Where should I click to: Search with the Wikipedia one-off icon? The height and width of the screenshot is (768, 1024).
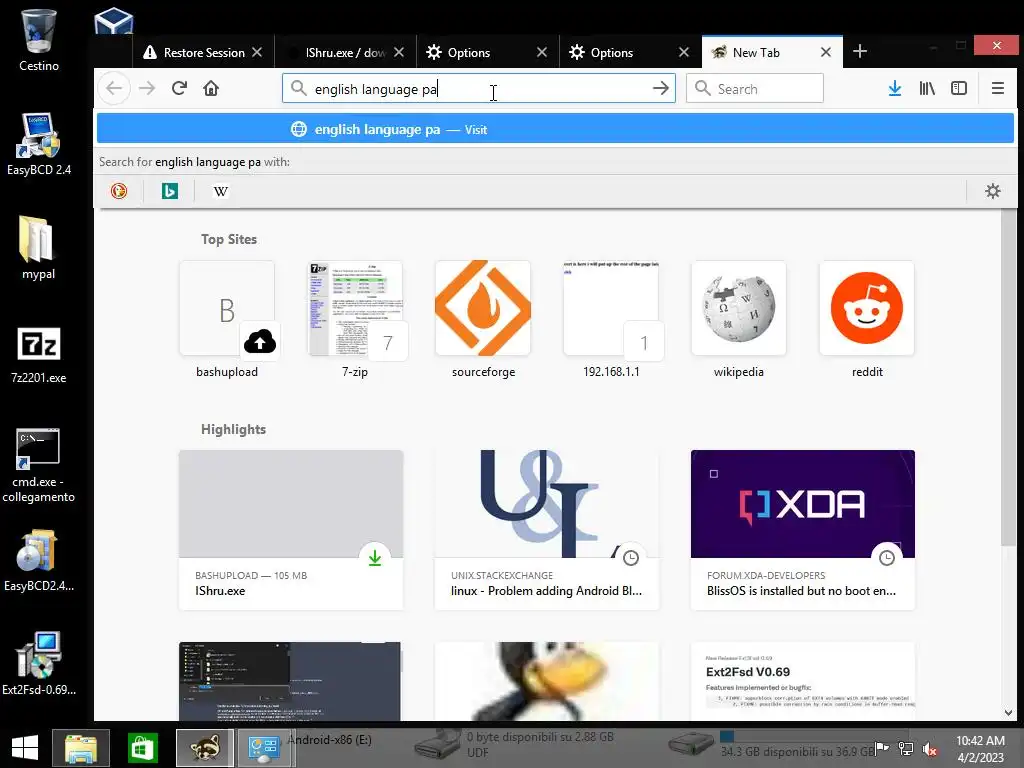(221, 191)
